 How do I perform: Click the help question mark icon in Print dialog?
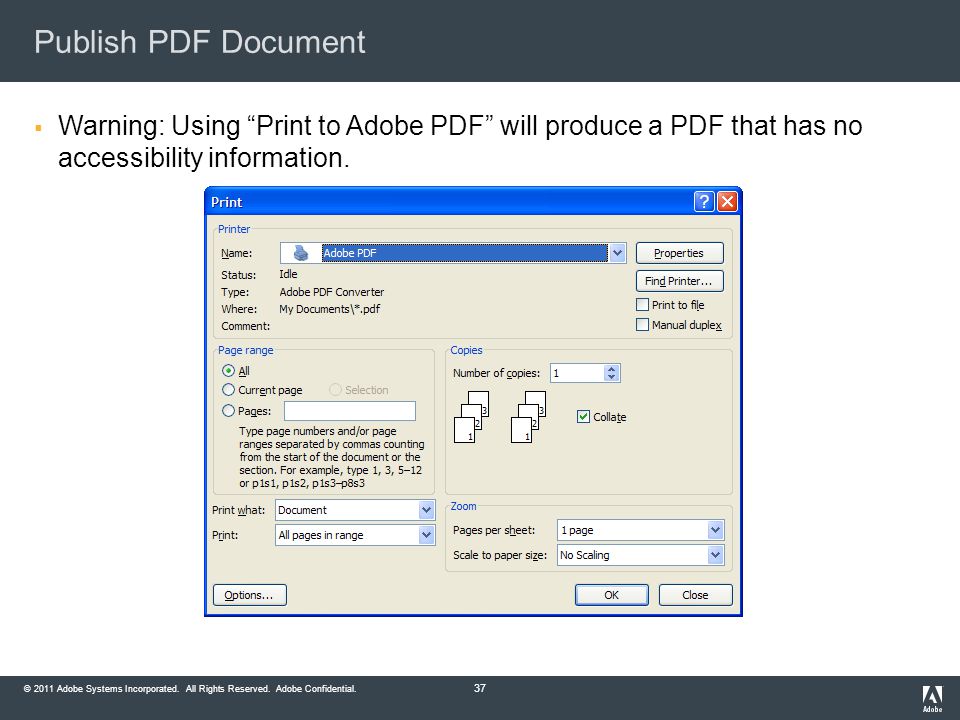pyautogui.click(x=704, y=201)
